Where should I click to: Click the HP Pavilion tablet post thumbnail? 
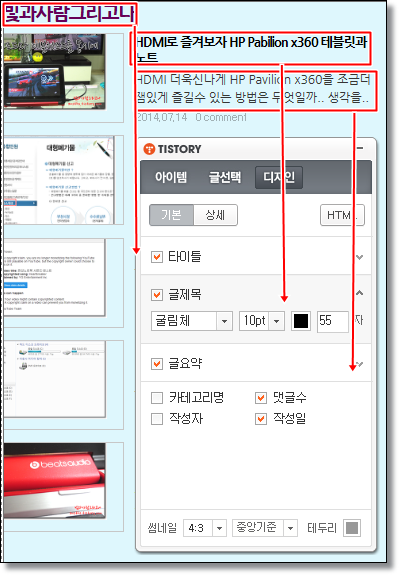click(x=55, y=72)
